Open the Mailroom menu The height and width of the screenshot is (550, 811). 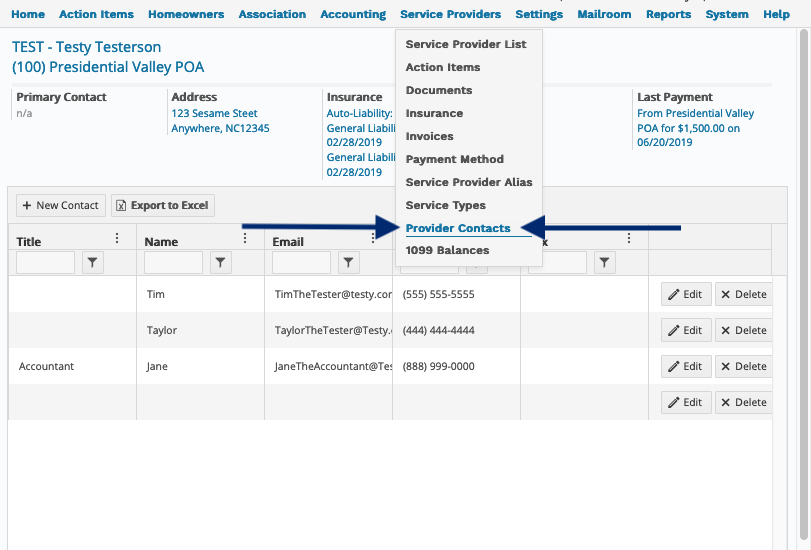(x=604, y=14)
